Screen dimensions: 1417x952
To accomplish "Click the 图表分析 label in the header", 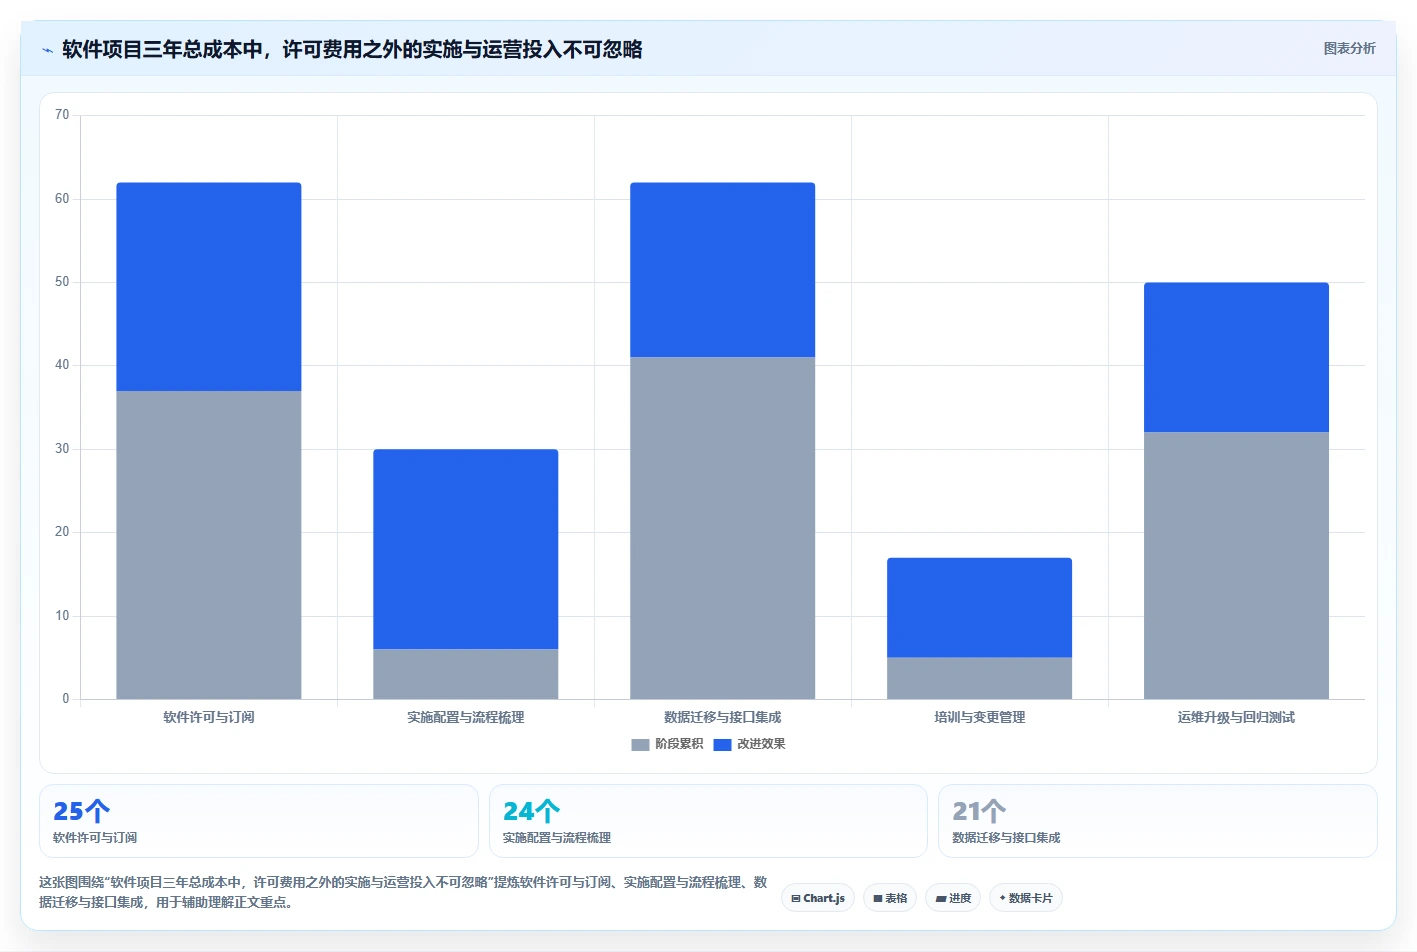I will coord(1349,48).
